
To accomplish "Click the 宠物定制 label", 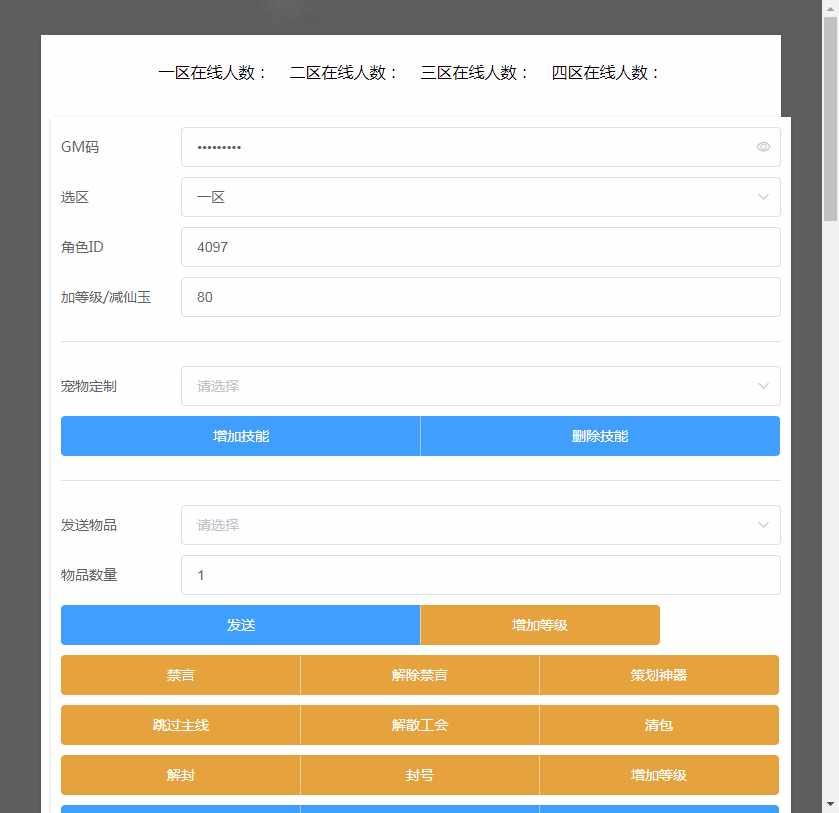I will 89,386.
